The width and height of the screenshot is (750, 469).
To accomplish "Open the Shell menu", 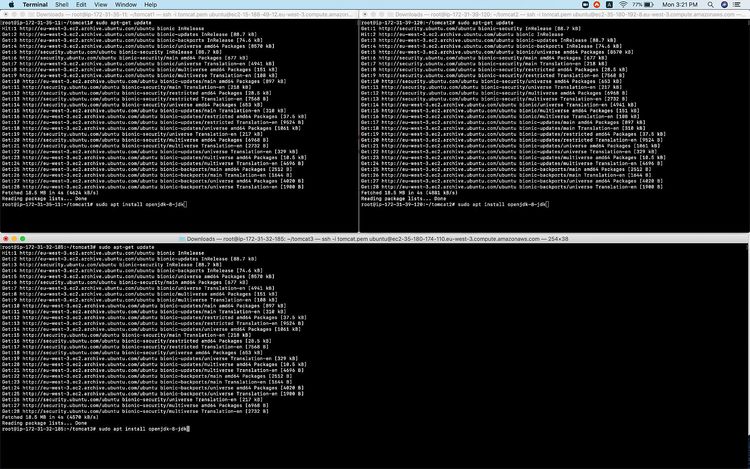I will click(62, 4).
